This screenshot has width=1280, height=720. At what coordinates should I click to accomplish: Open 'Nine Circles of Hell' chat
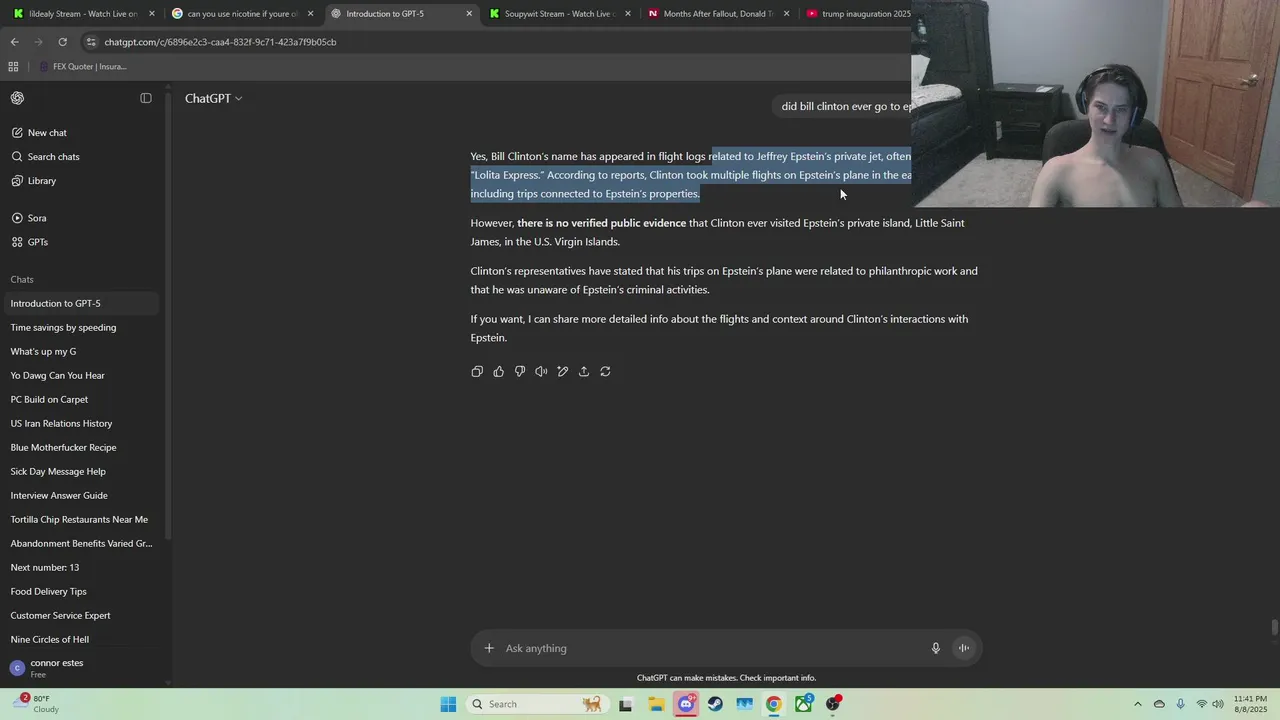coord(82,639)
